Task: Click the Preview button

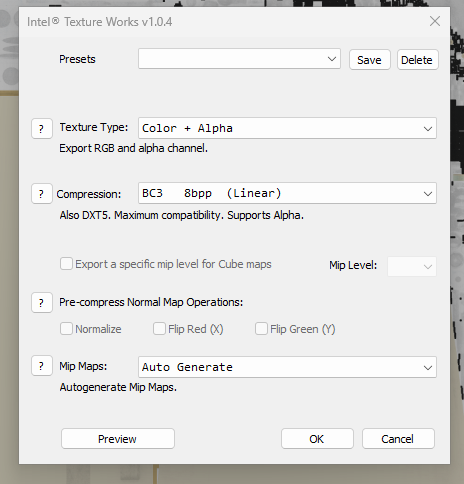Action: [x=118, y=439]
